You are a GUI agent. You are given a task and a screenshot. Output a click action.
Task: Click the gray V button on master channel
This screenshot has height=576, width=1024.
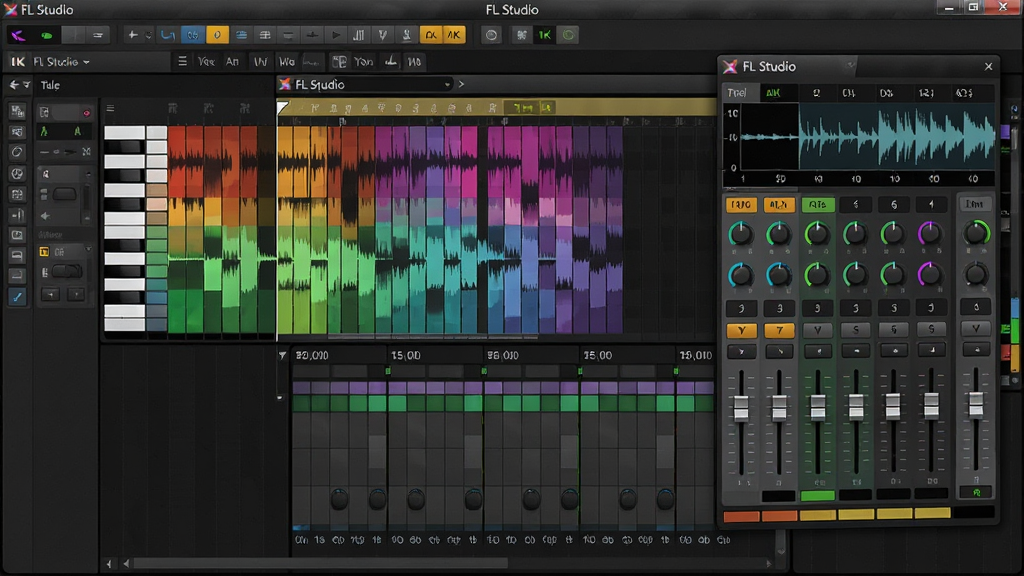tap(976, 328)
